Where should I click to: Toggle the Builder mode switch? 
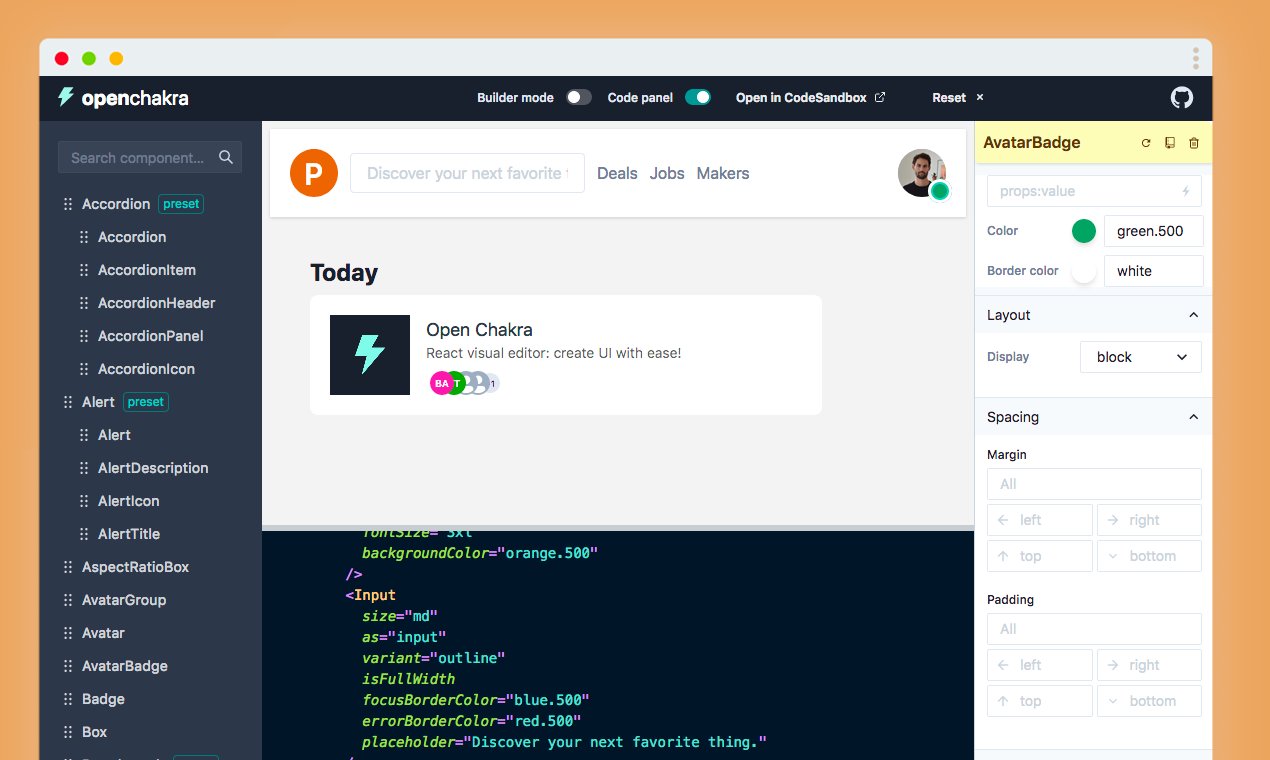pos(579,97)
